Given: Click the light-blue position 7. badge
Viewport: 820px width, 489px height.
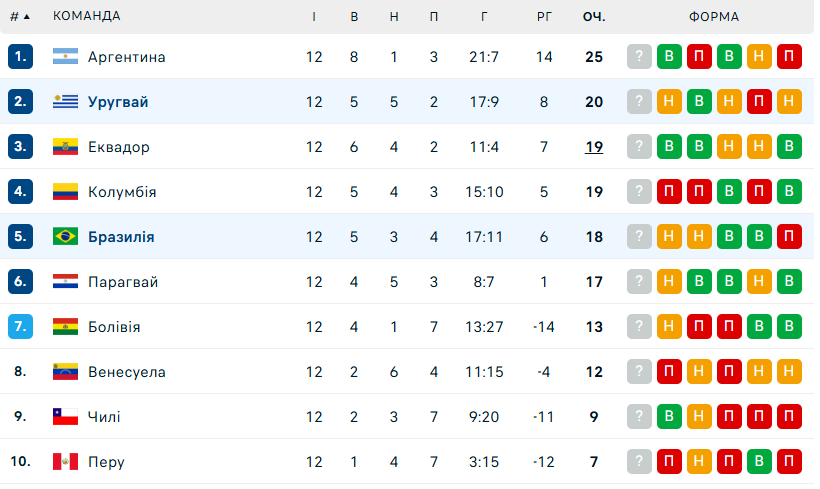Looking at the screenshot, I should point(21,327).
